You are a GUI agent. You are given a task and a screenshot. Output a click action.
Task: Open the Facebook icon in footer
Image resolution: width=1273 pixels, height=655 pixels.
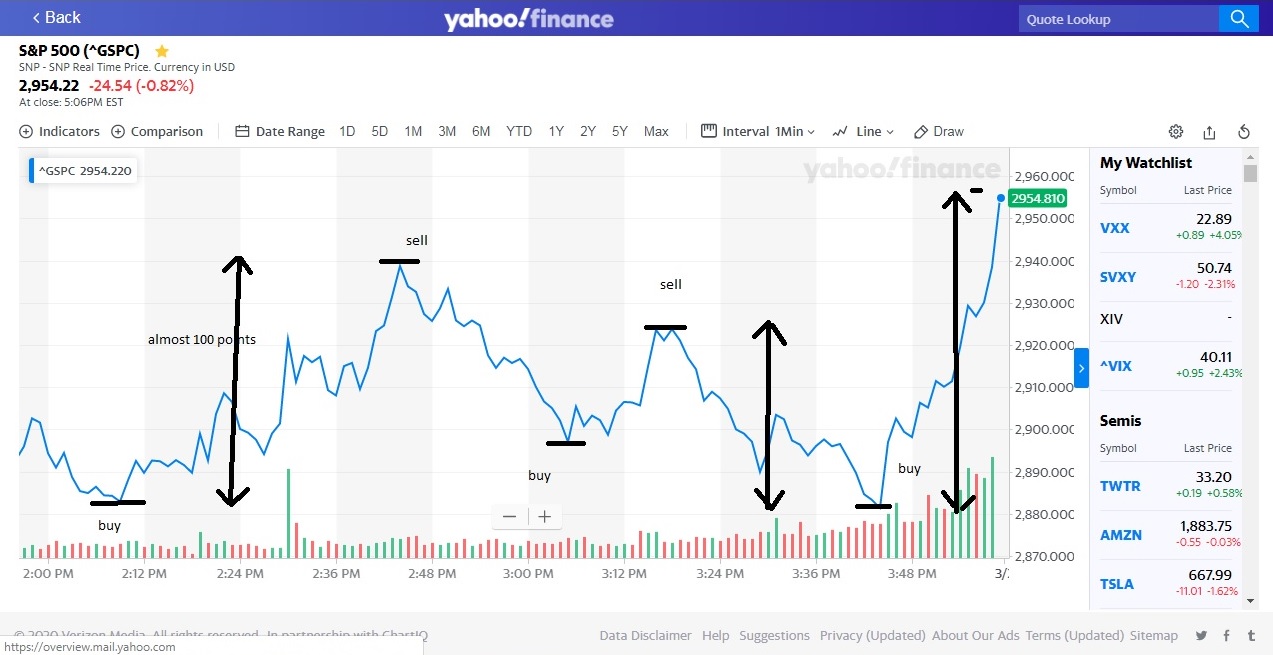[x=1227, y=635]
